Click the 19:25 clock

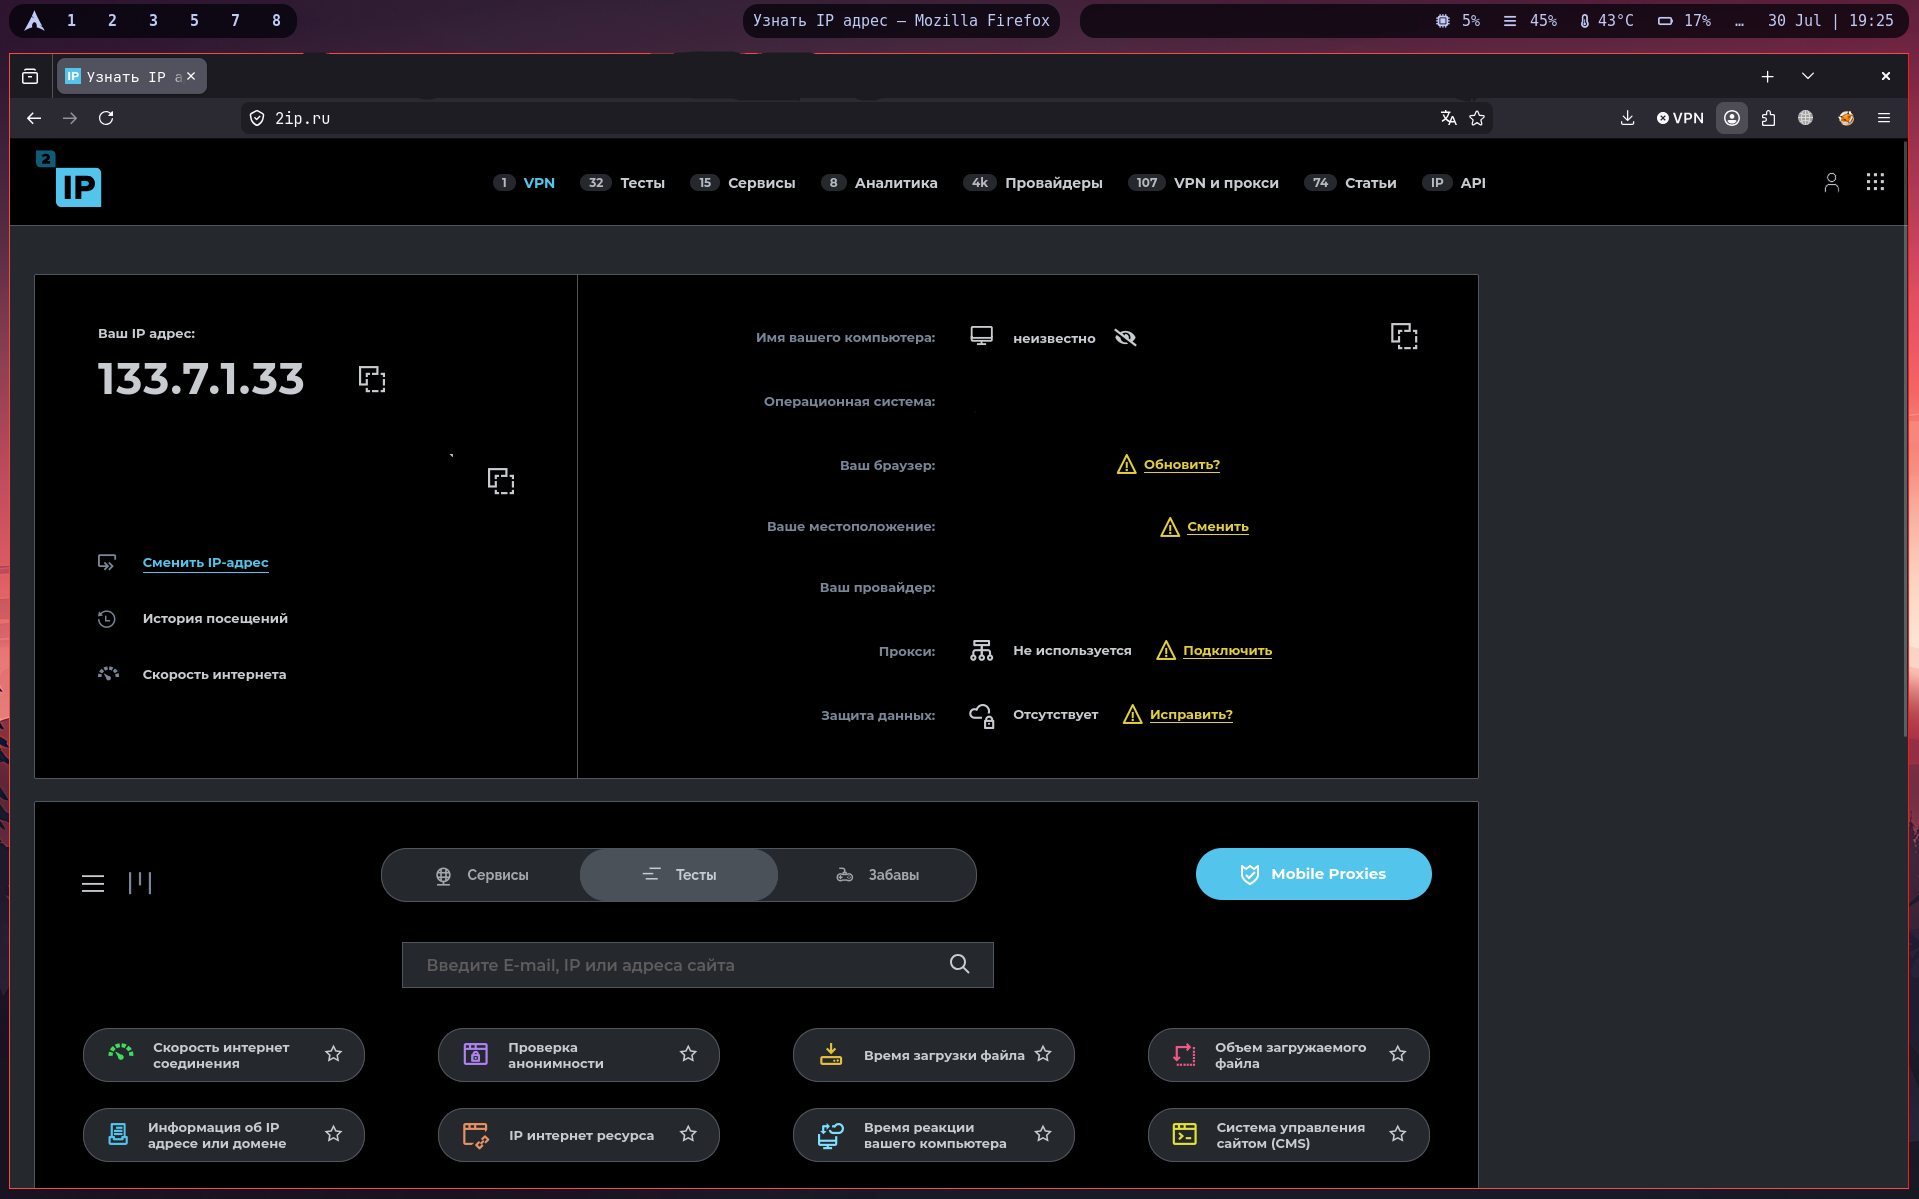pyautogui.click(x=1871, y=20)
